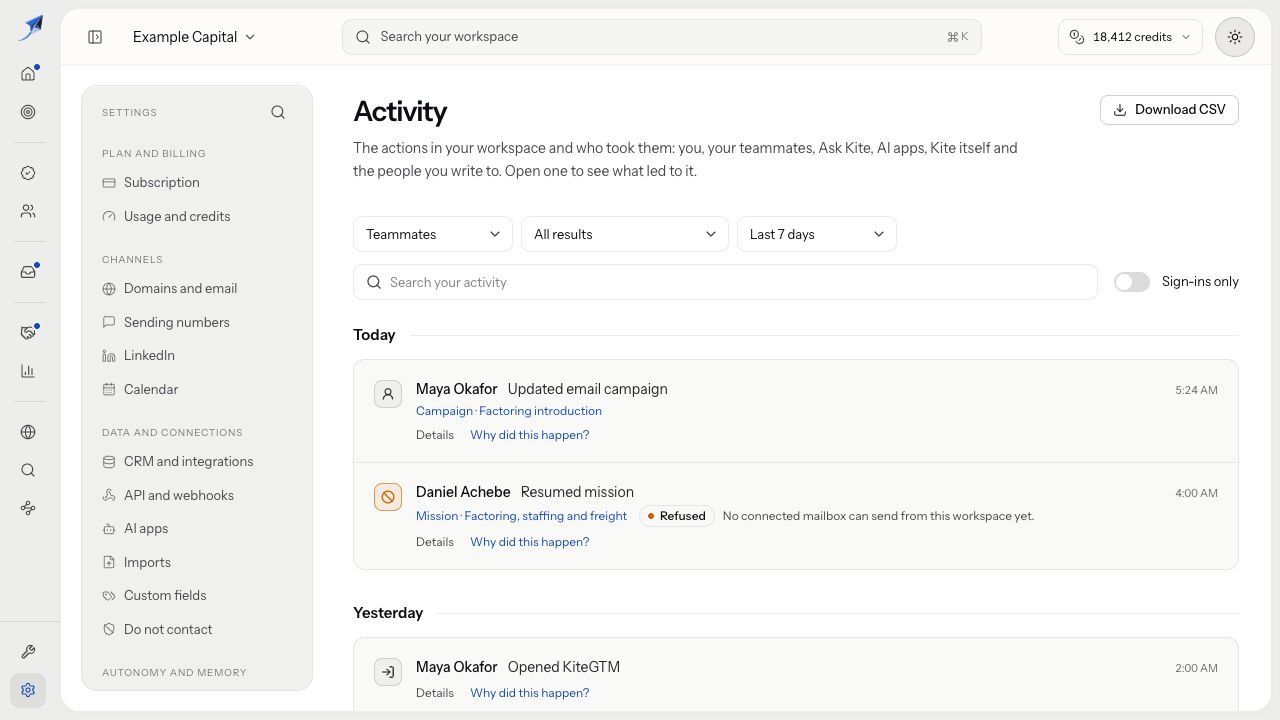Click the Refused status badge

pyautogui.click(x=677, y=516)
